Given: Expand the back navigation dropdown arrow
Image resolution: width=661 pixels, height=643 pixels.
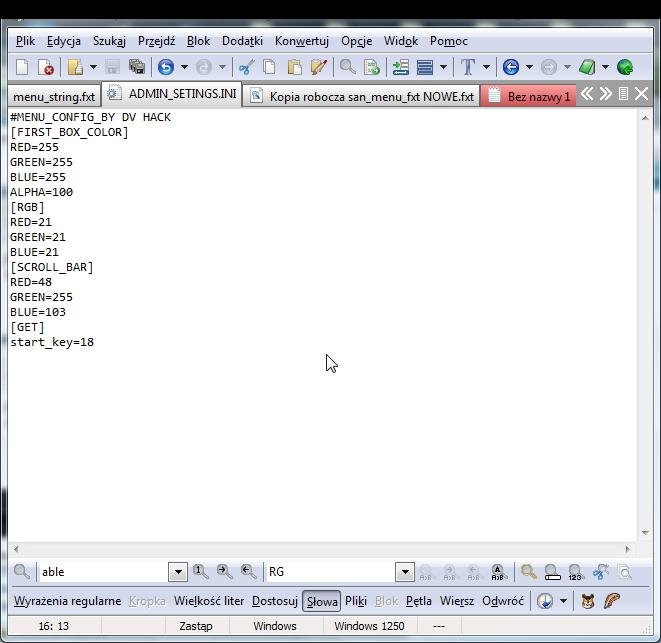Looking at the screenshot, I should coord(529,67).
